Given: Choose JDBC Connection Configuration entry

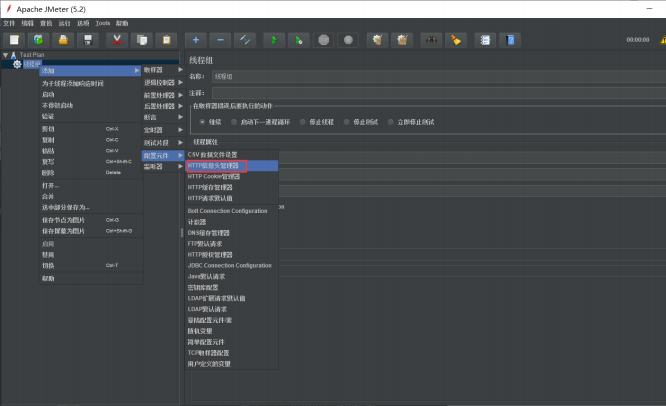Looking at the screenshot, I should [x=232, y=265].
